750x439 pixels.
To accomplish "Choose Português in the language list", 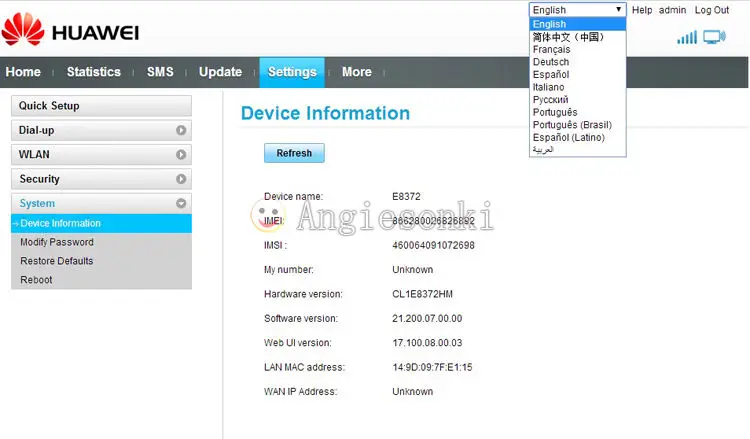I will [577, 112].
